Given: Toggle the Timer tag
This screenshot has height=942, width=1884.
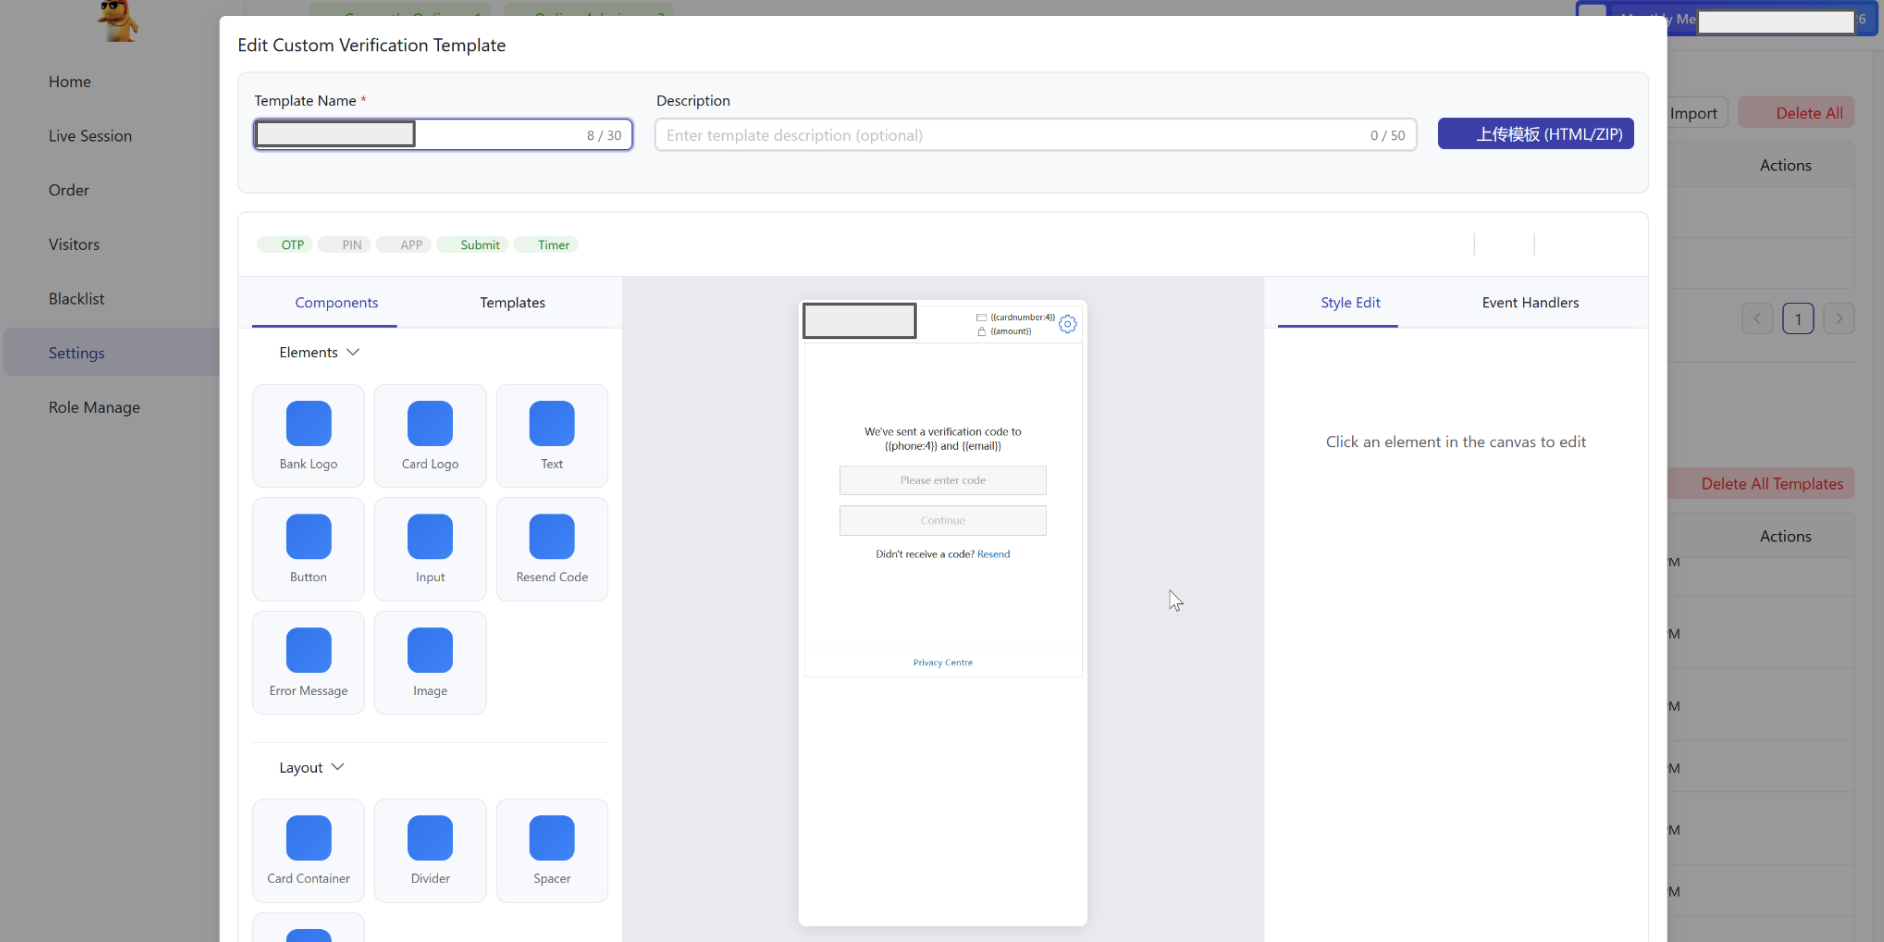Looking at the screenshot, I should pos(546,245).
